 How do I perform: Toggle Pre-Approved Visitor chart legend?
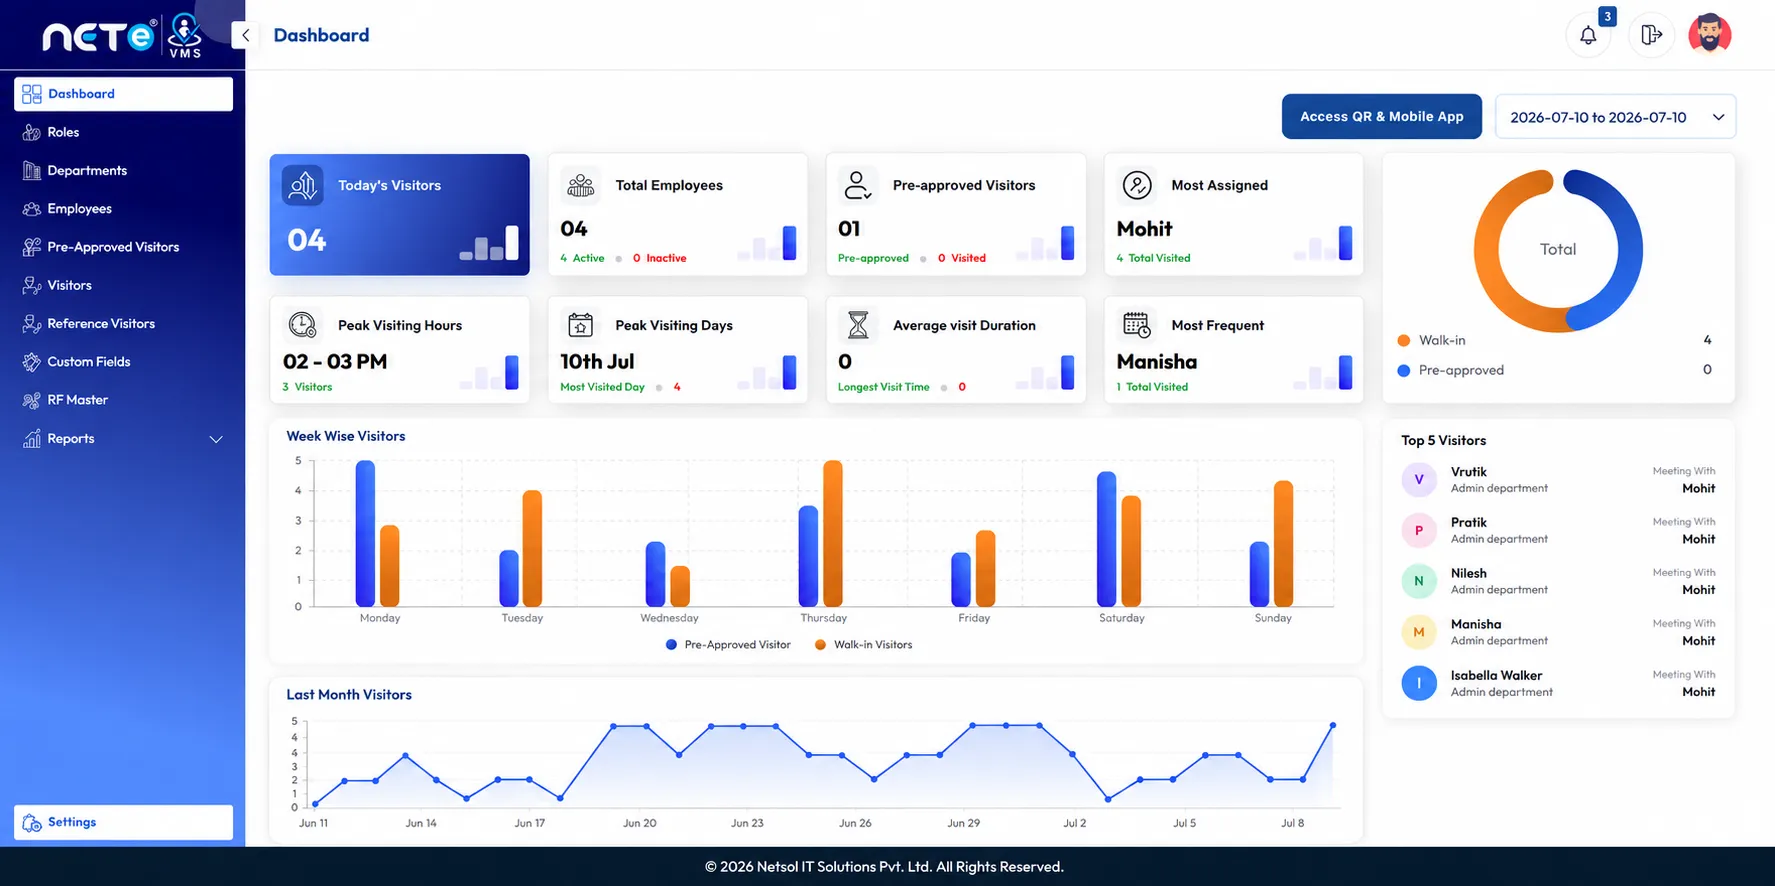point(728,645)
